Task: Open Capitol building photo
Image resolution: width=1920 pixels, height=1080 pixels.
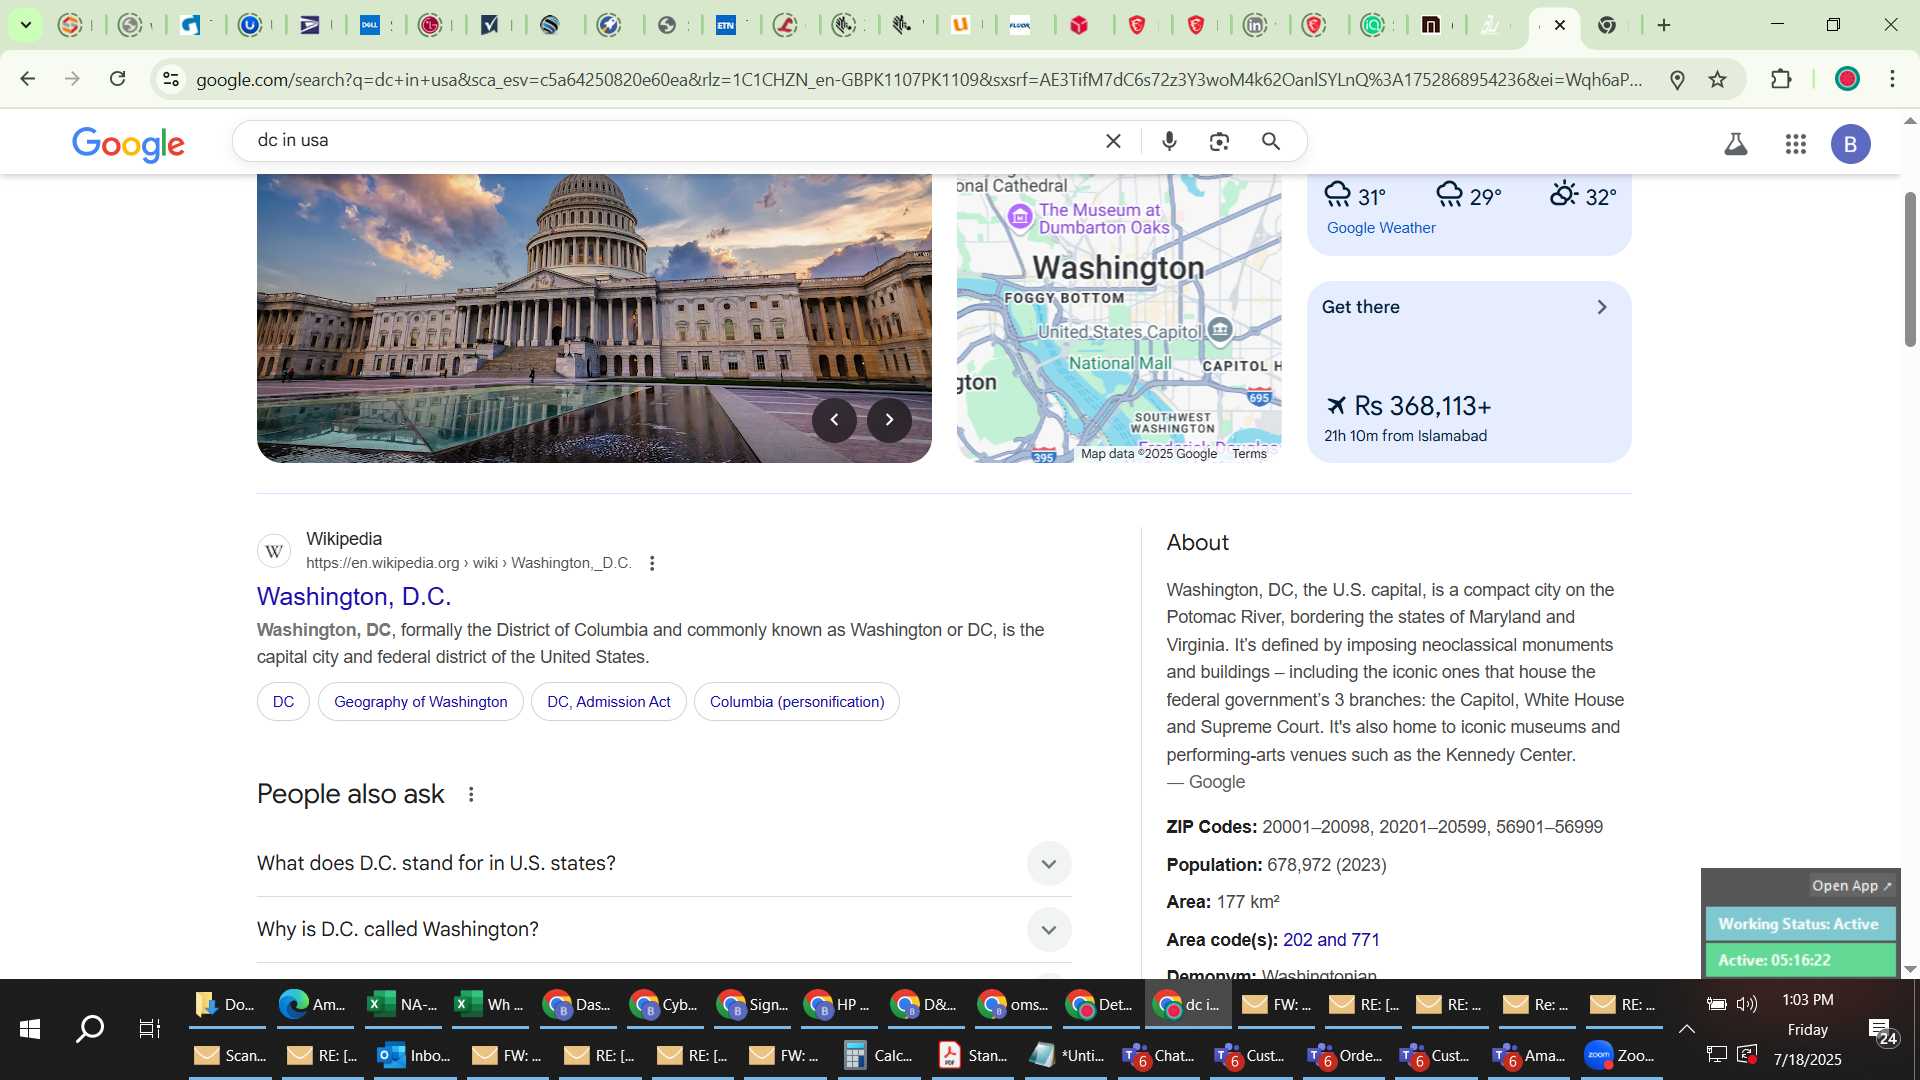Action: pos(594,318)
